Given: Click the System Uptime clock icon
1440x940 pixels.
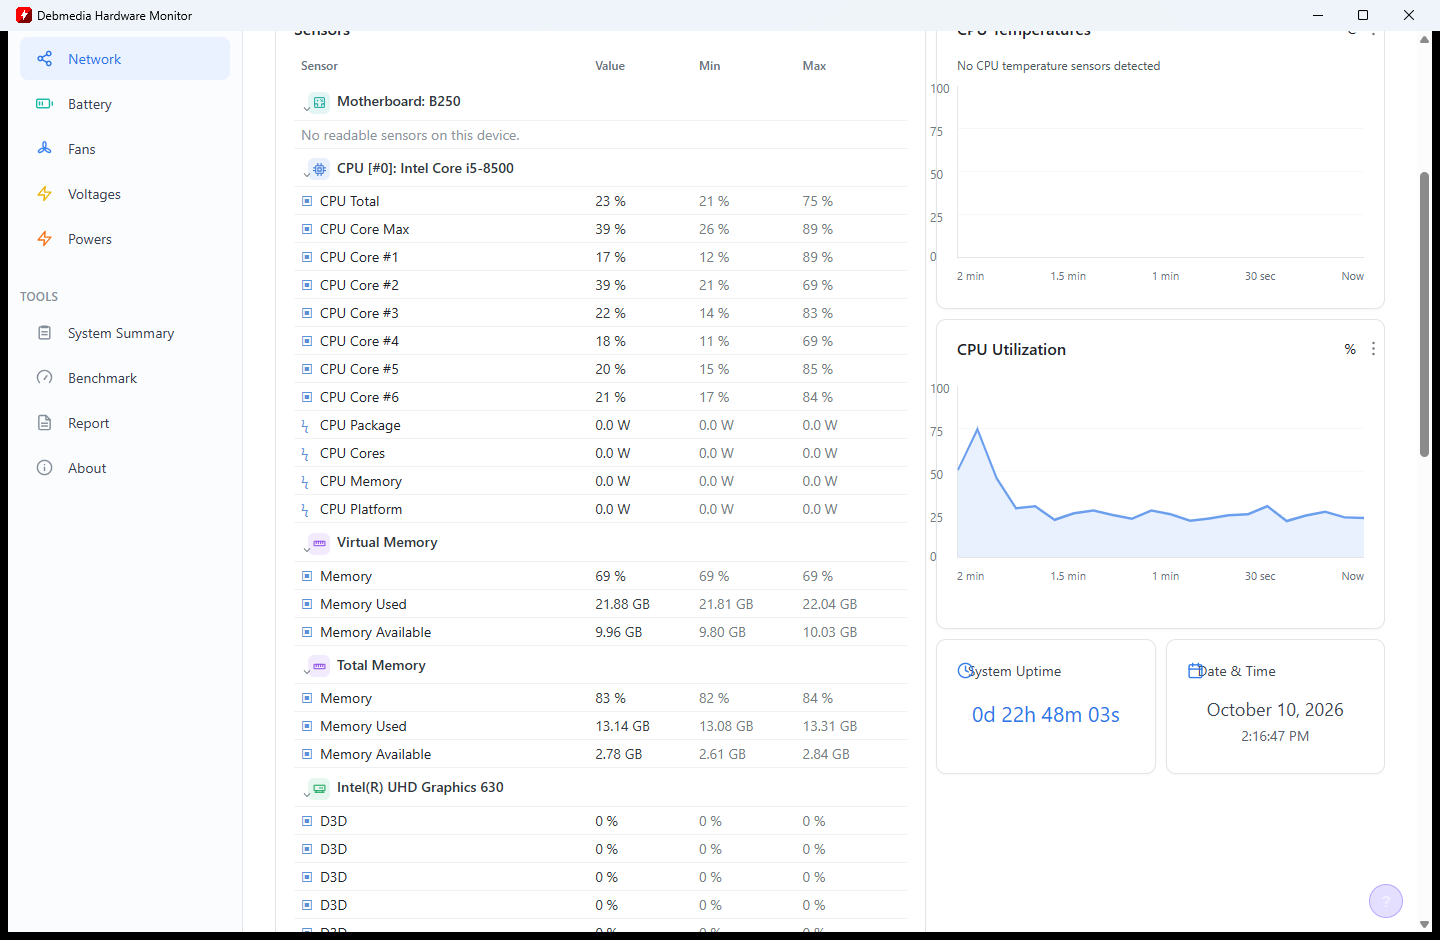Looking at the screenshot, I should (965, 671).
